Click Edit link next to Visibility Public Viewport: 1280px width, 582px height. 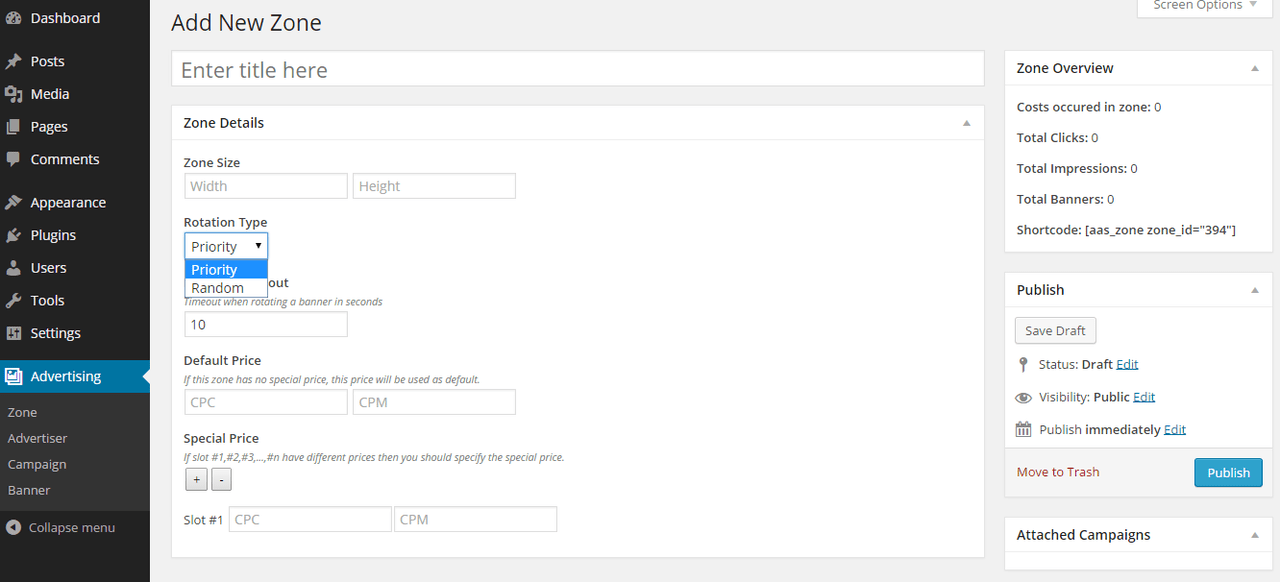[1144, 397]
